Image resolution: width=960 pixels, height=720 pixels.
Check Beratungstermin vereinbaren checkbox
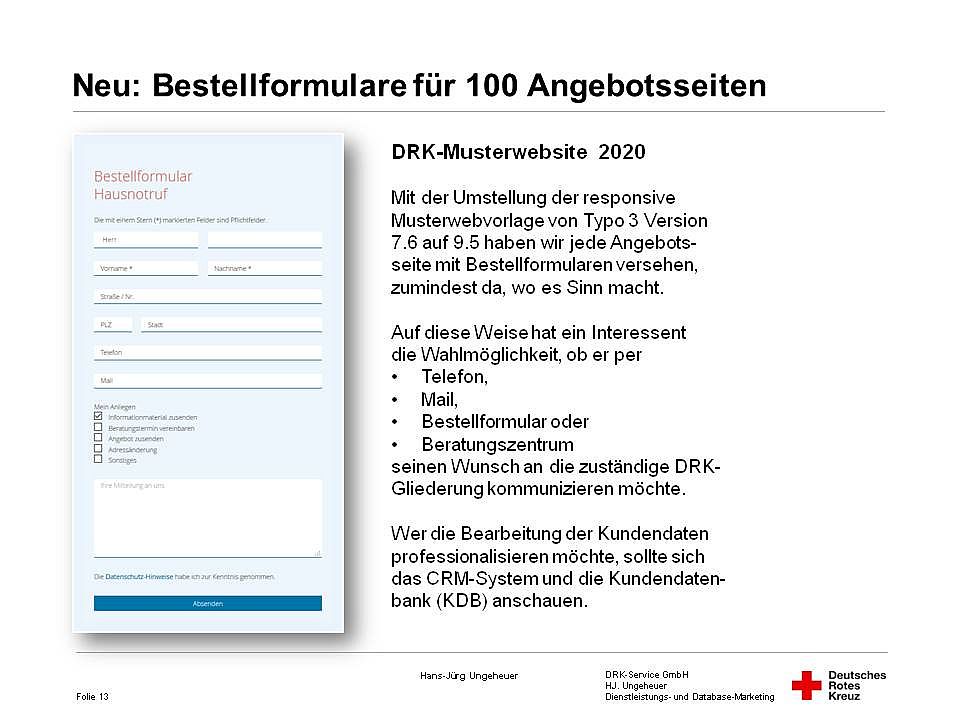(x=98, y=427)
